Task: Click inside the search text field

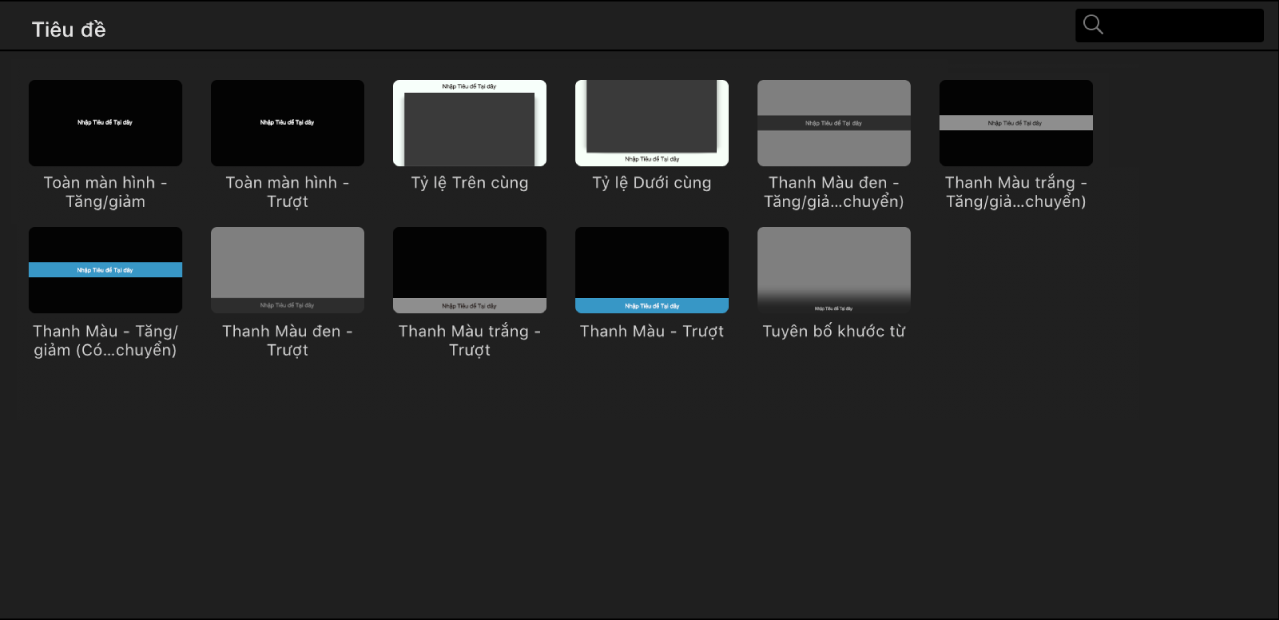Action: pyautogui.click(x=1170, y=25)
